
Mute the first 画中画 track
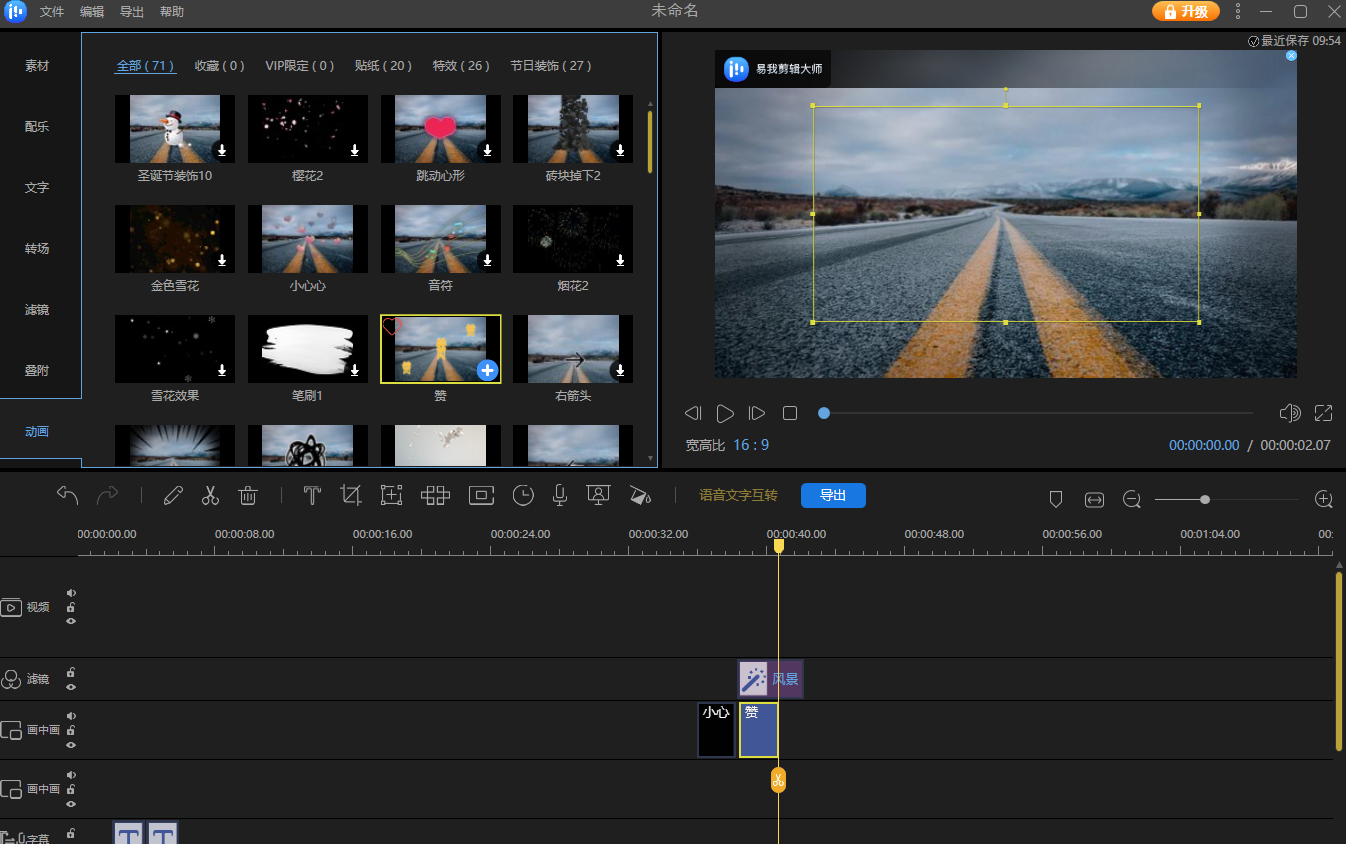point(71,716)
